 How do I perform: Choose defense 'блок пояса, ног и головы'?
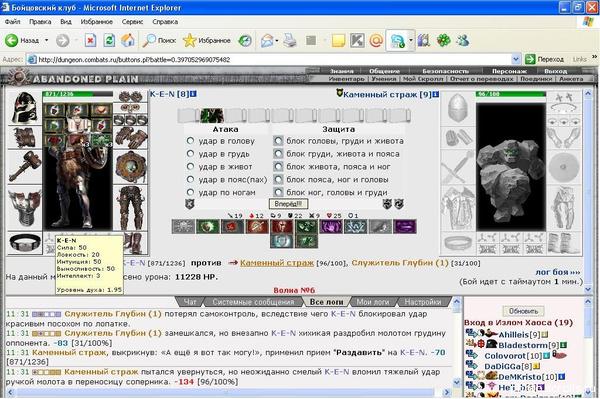tap(278, 179)
